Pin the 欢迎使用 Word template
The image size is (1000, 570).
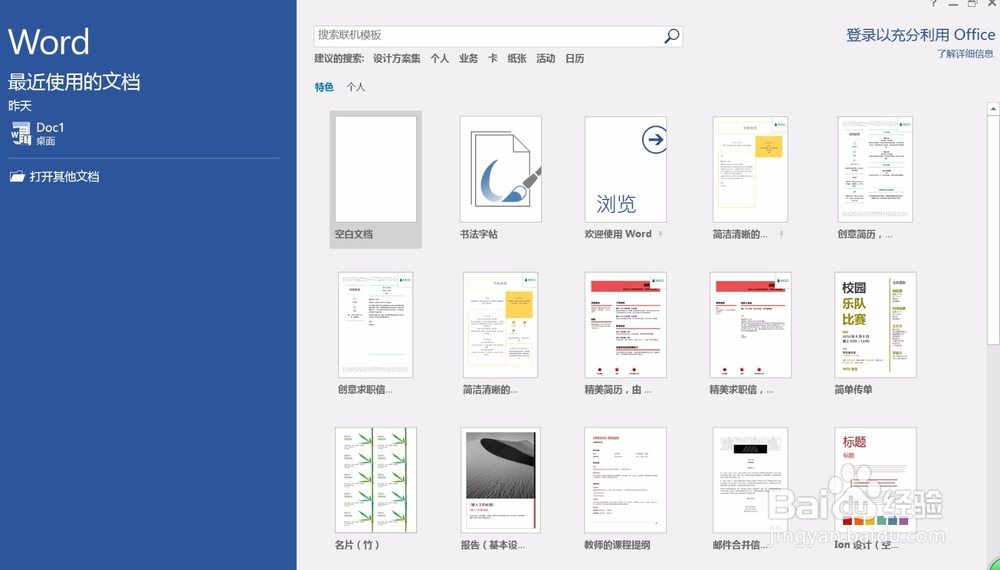coord(660,235)
